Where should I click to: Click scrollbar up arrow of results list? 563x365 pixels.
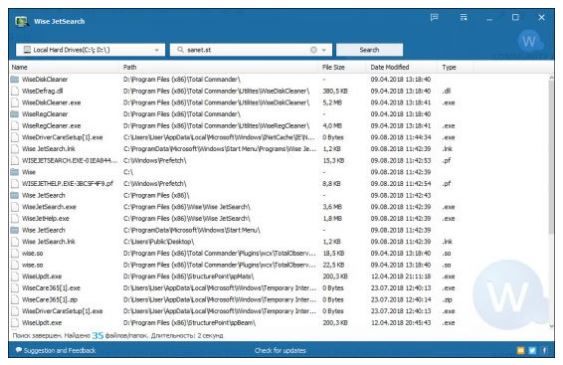pyautogui.click(x=552, y=77)
